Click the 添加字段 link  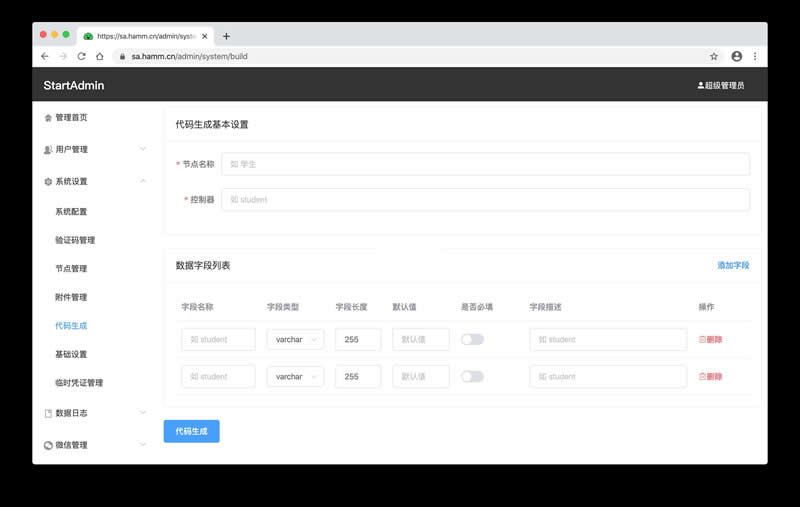pos(733,265)
